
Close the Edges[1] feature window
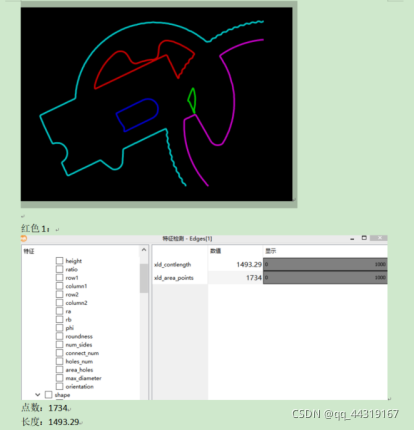379,238
